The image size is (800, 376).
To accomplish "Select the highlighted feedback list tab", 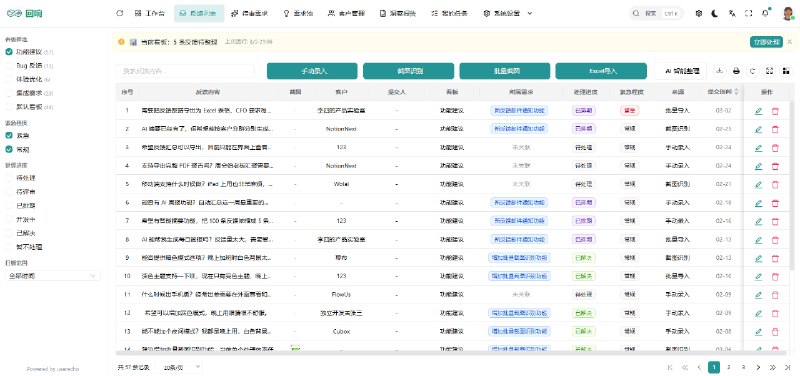I will 199,14.
